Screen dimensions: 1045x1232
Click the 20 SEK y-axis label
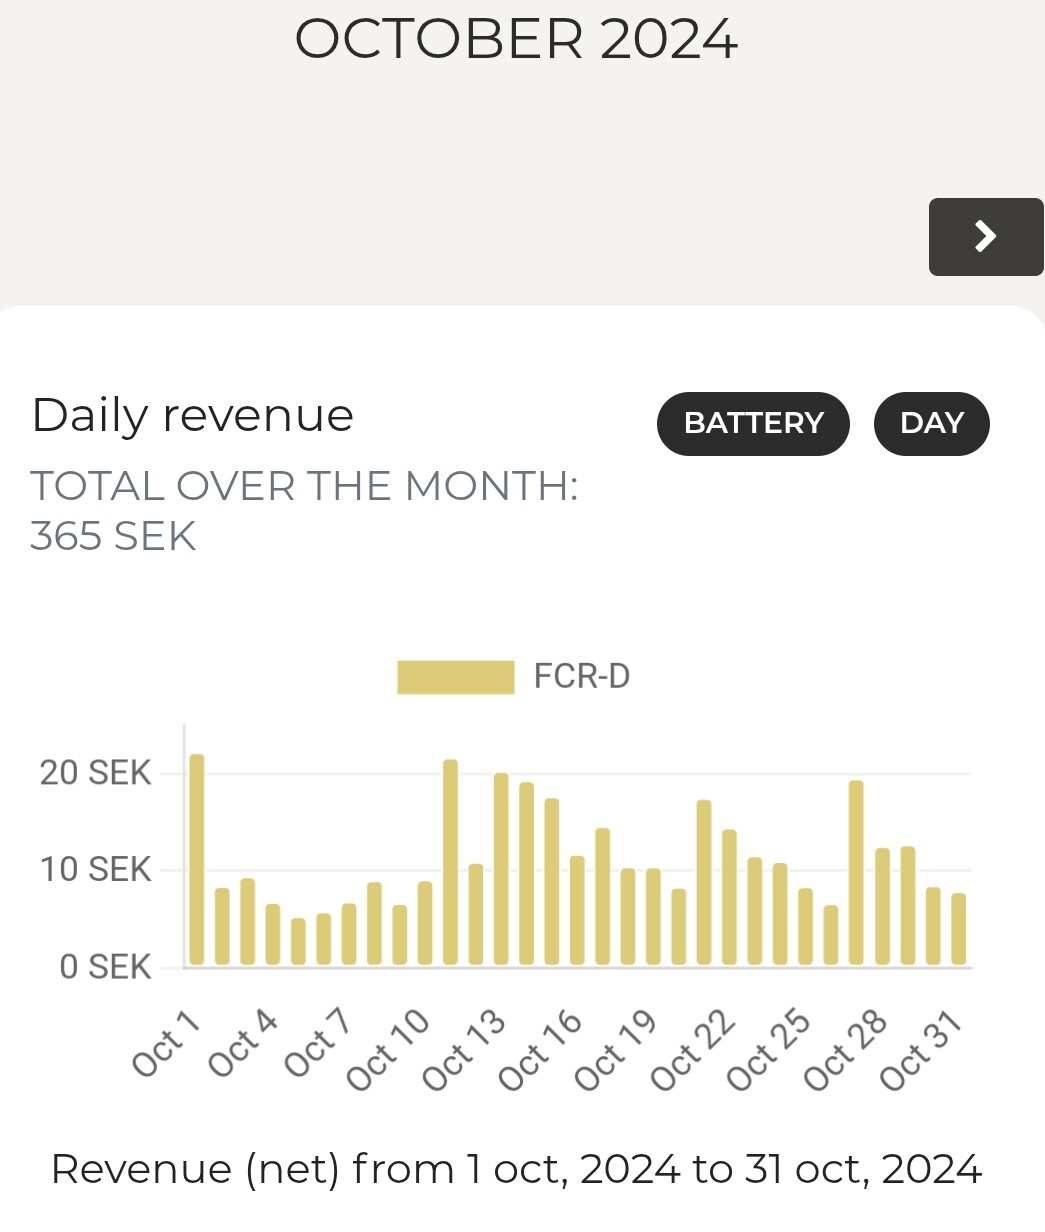95,773
